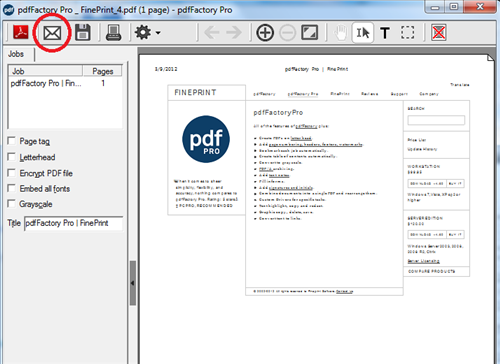Go forward with right arrow icon

(x=234, y=33)
